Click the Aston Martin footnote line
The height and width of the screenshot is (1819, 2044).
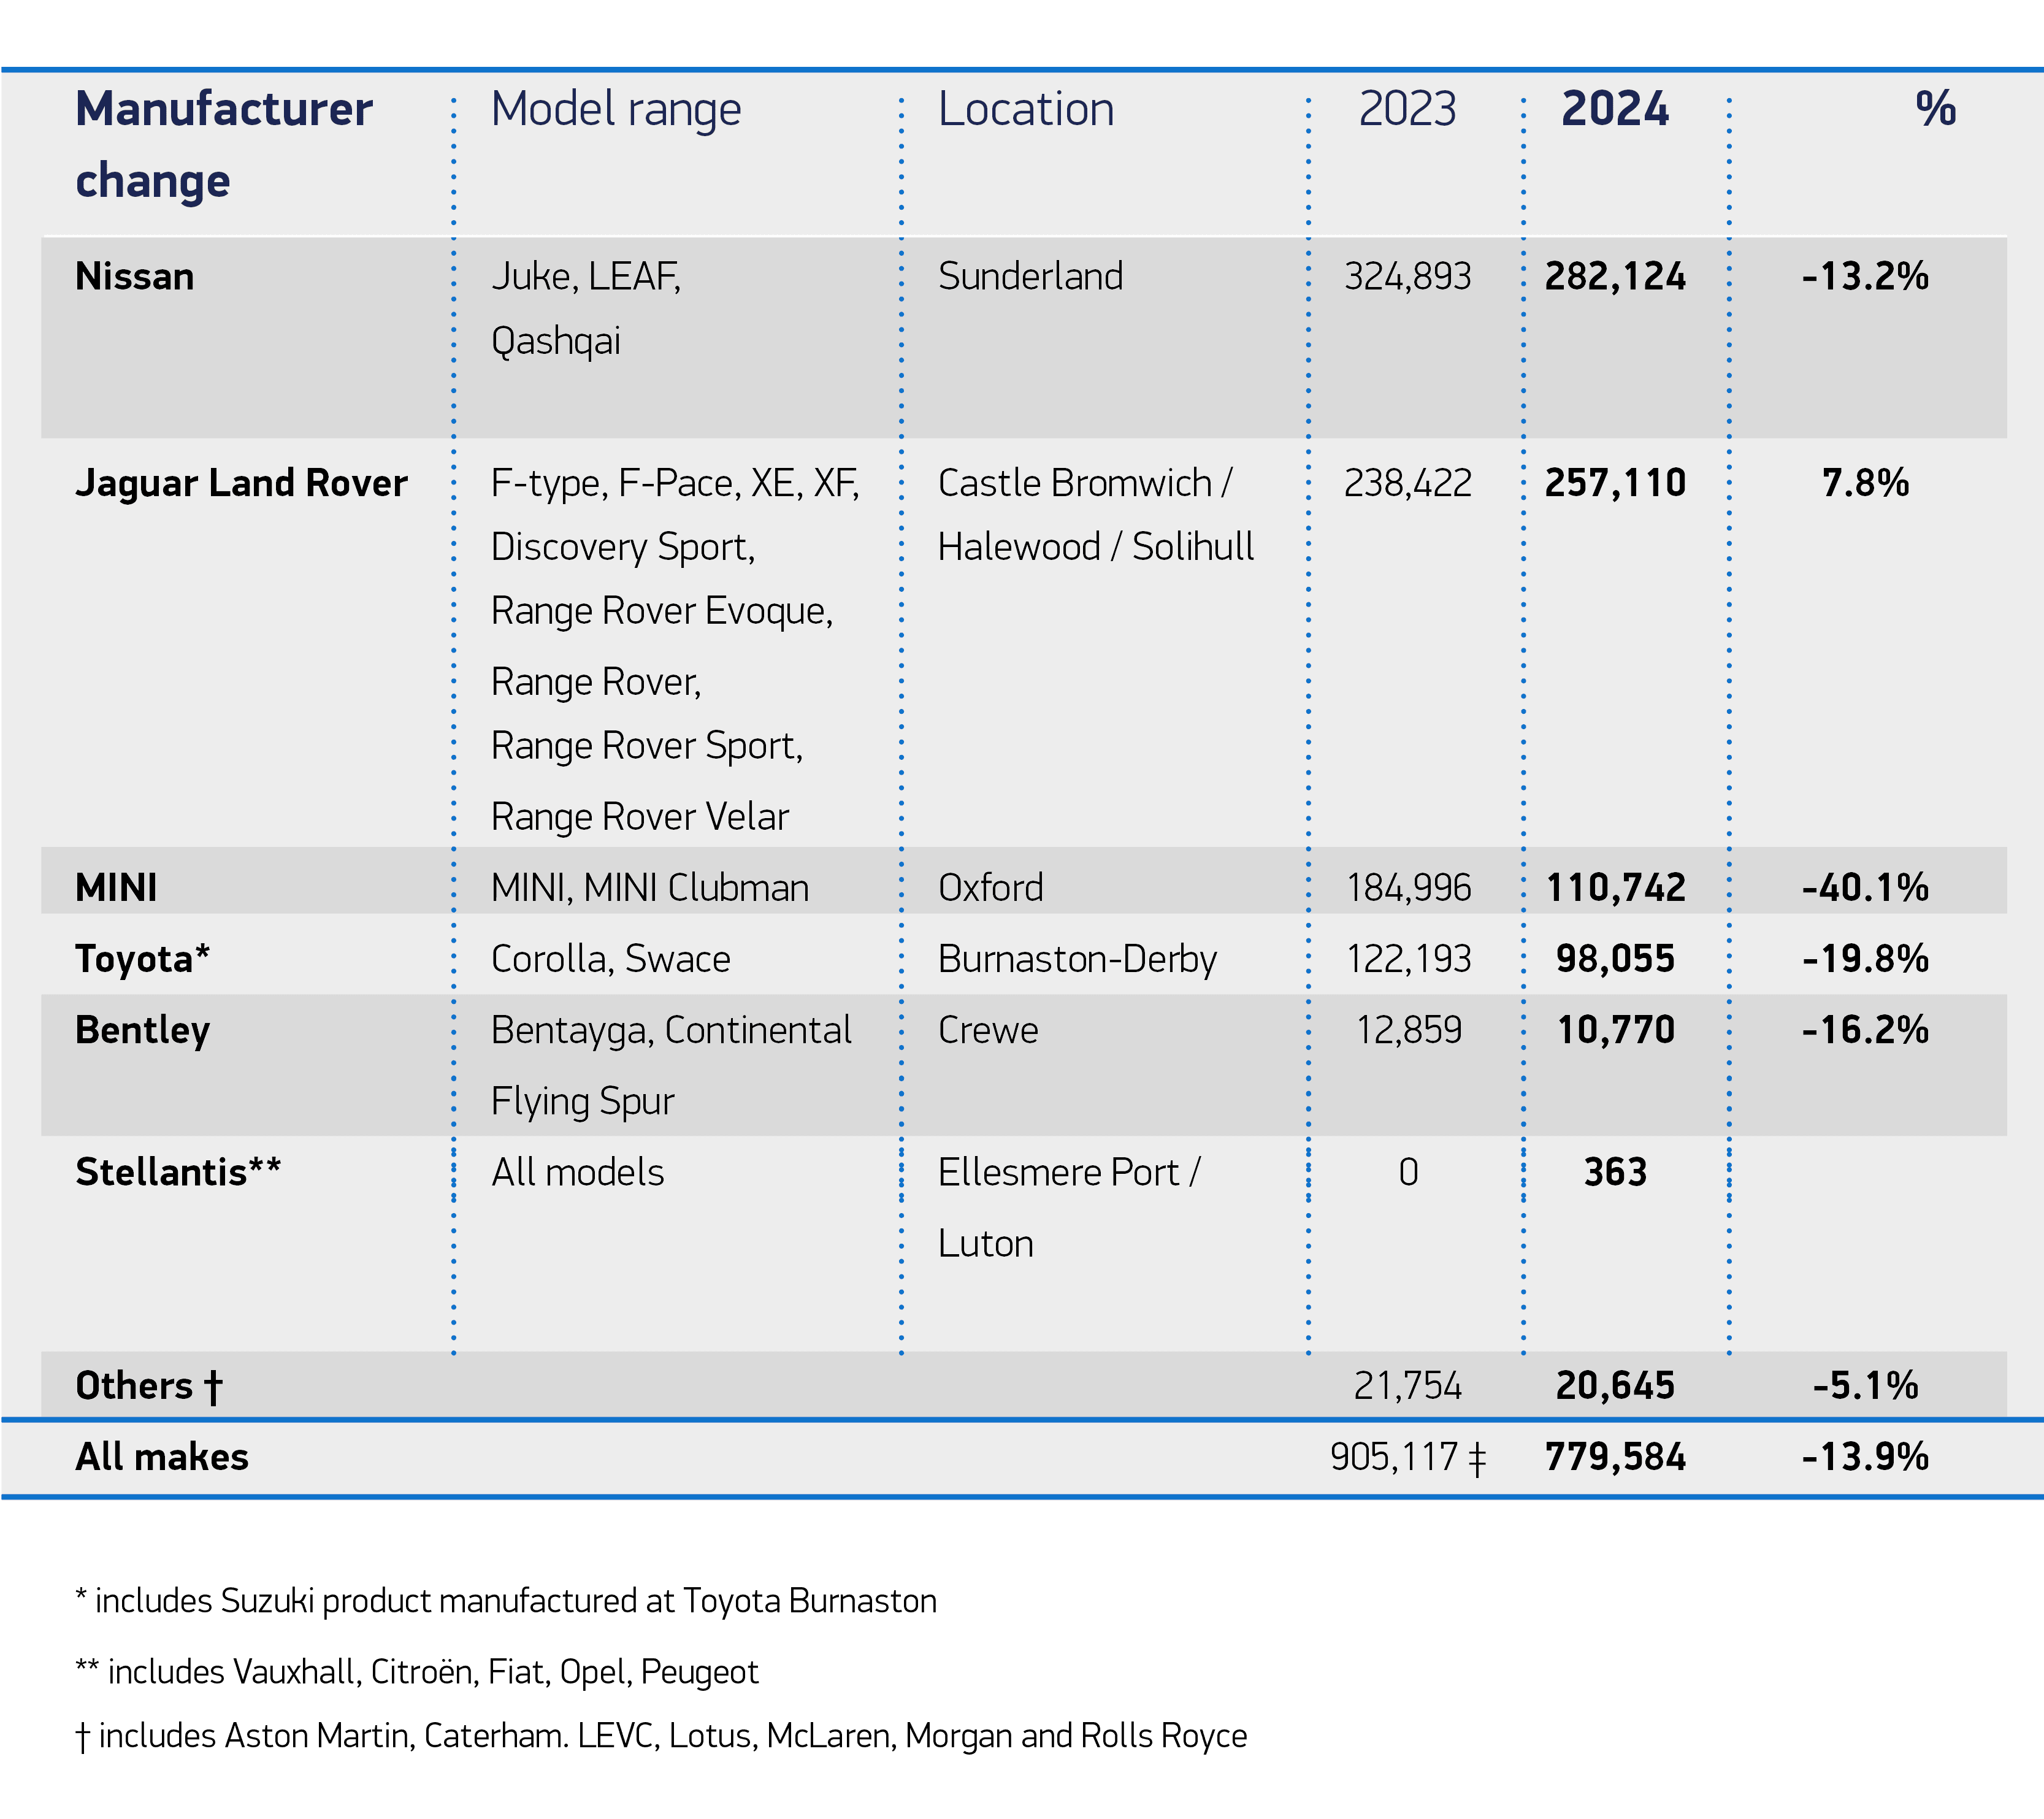[x=661, y=1736]
